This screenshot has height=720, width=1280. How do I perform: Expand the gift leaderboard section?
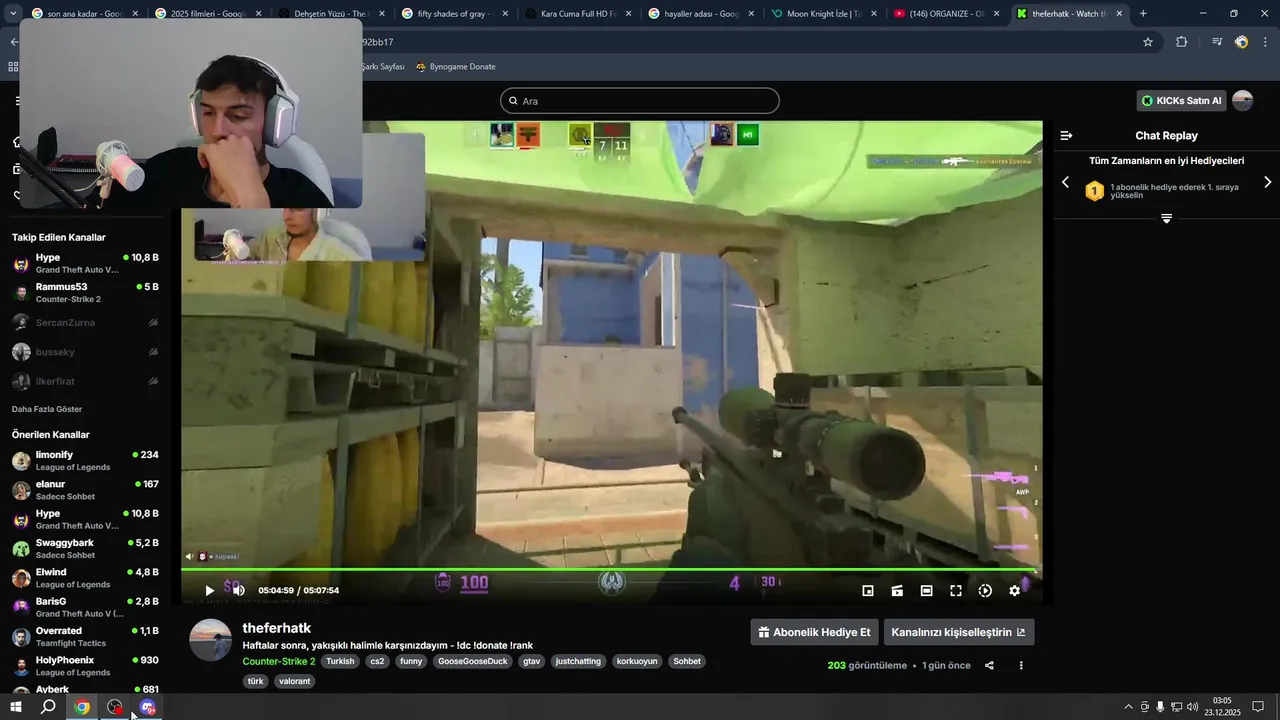pos(1166,218)
